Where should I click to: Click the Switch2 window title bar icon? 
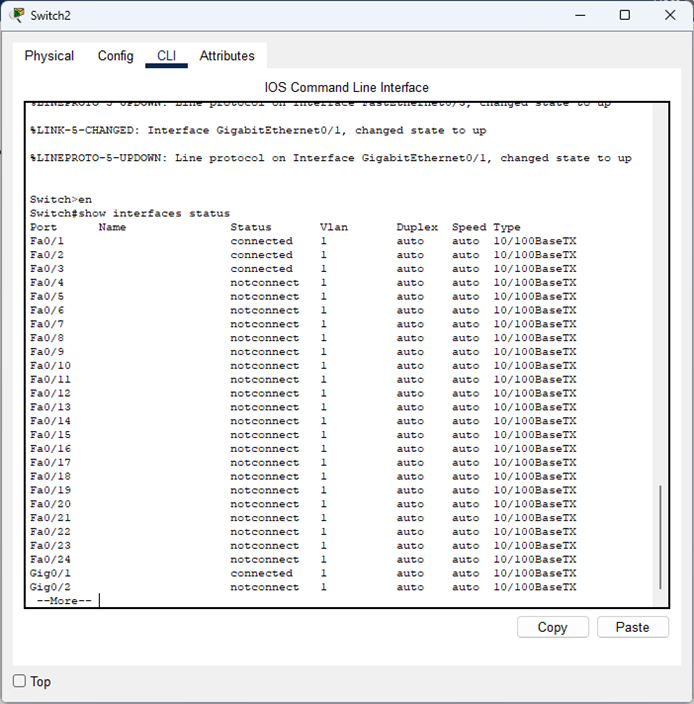[17, 15]
